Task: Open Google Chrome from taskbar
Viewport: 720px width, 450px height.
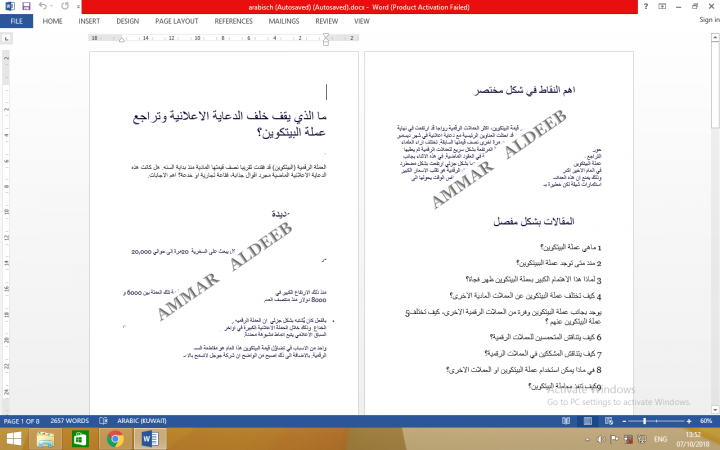Action: click(115, 439)
